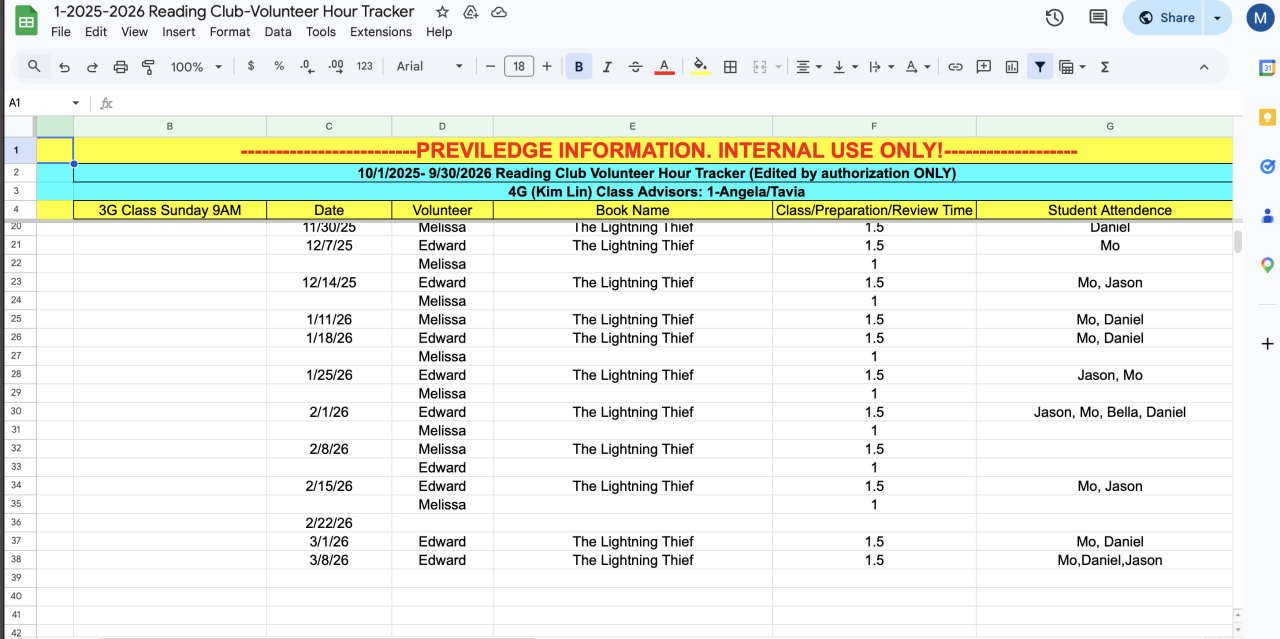The image size is (1280, 639).
Task: Open the search menus tool
Action: (34, 67)
